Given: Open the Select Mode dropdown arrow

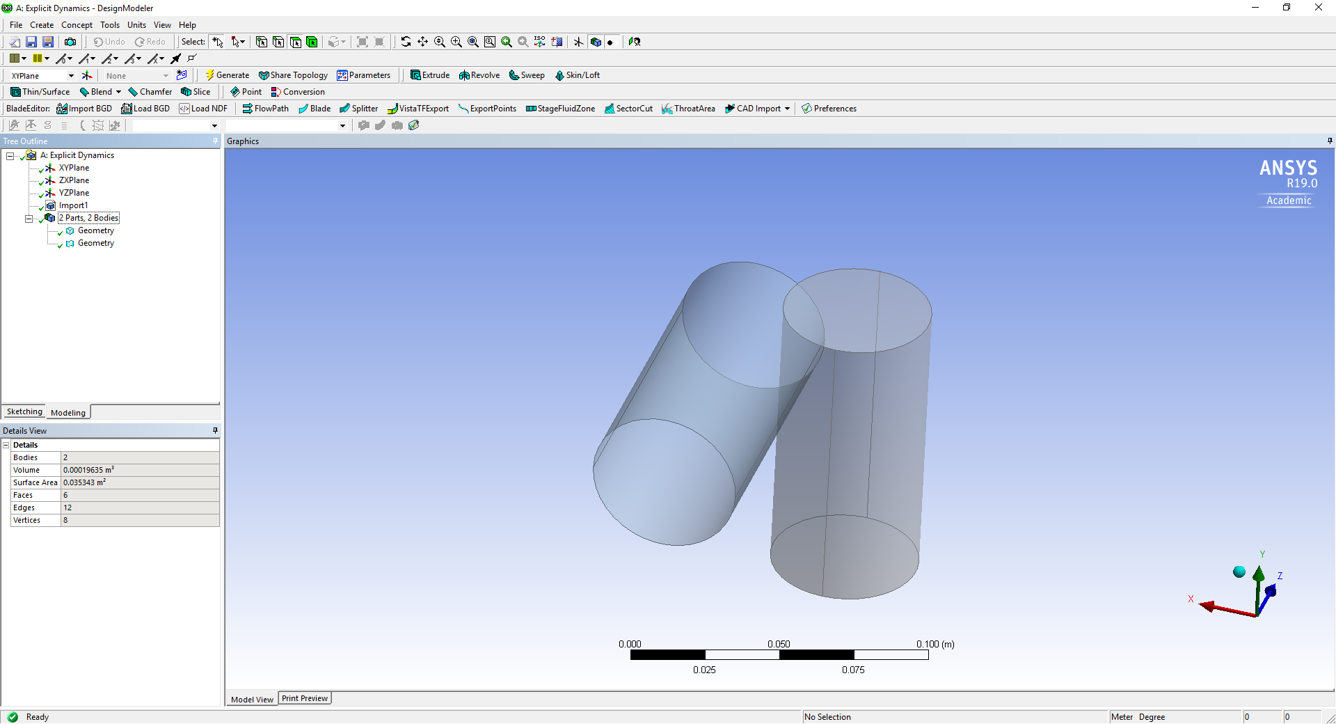Looking at the screenshot, I should click(243, 42).
